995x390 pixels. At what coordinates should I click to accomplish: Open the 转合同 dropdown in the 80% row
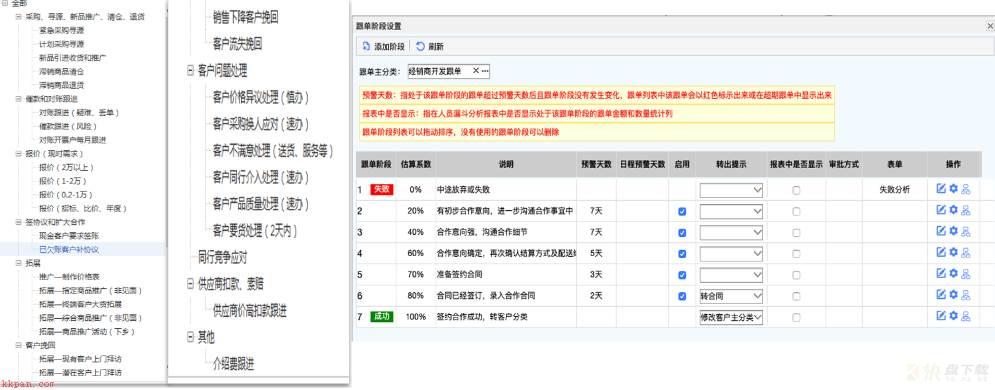coord(731,296)
